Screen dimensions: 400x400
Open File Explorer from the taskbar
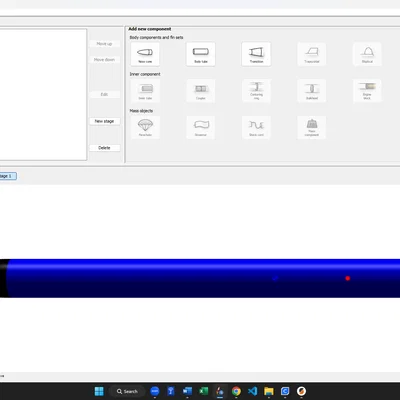(269, 391)
